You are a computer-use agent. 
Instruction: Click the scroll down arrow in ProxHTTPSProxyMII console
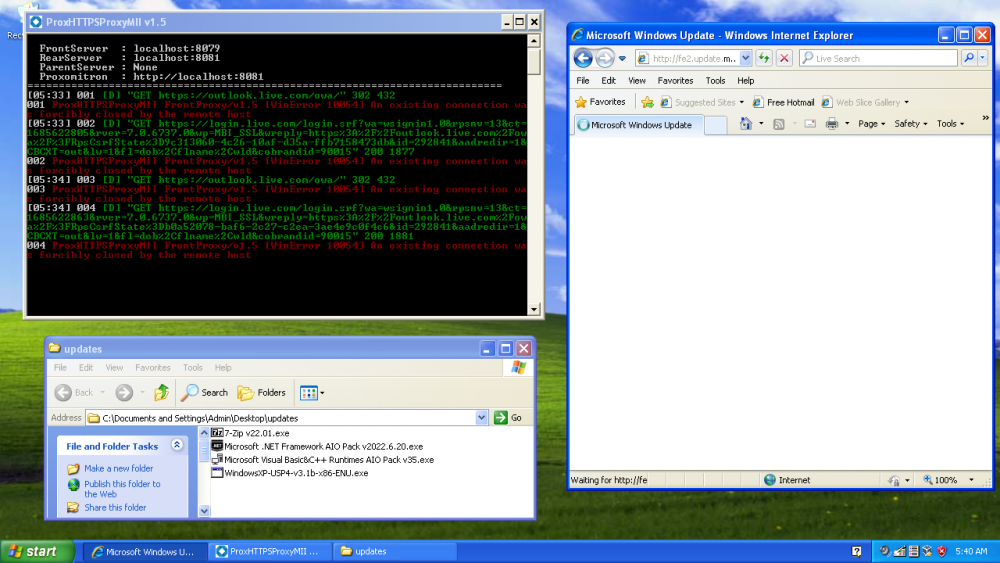tap(534, 309)
